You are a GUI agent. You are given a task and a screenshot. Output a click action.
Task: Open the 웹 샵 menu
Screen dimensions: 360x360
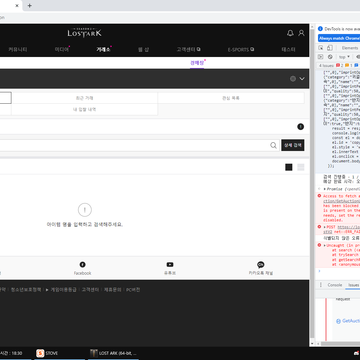coord(143,49)
